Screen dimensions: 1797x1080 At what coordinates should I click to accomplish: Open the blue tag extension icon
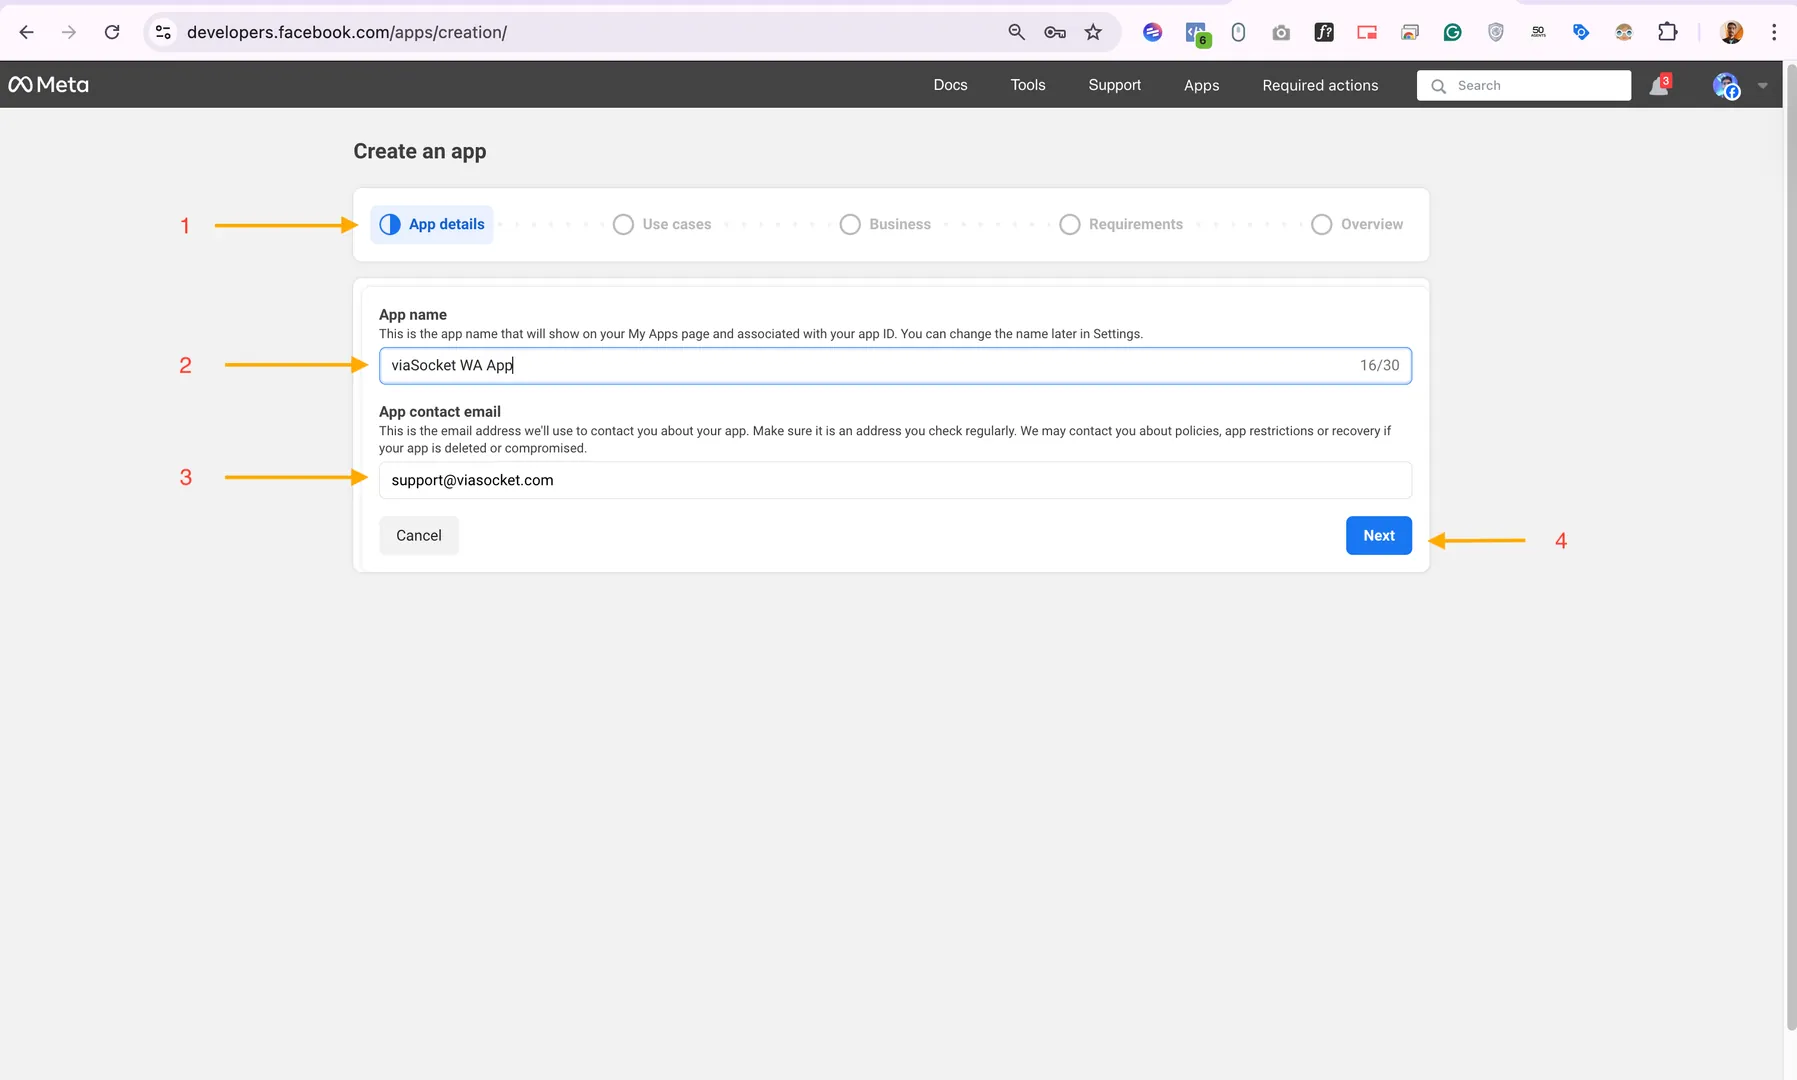(x=1581, y=33)
